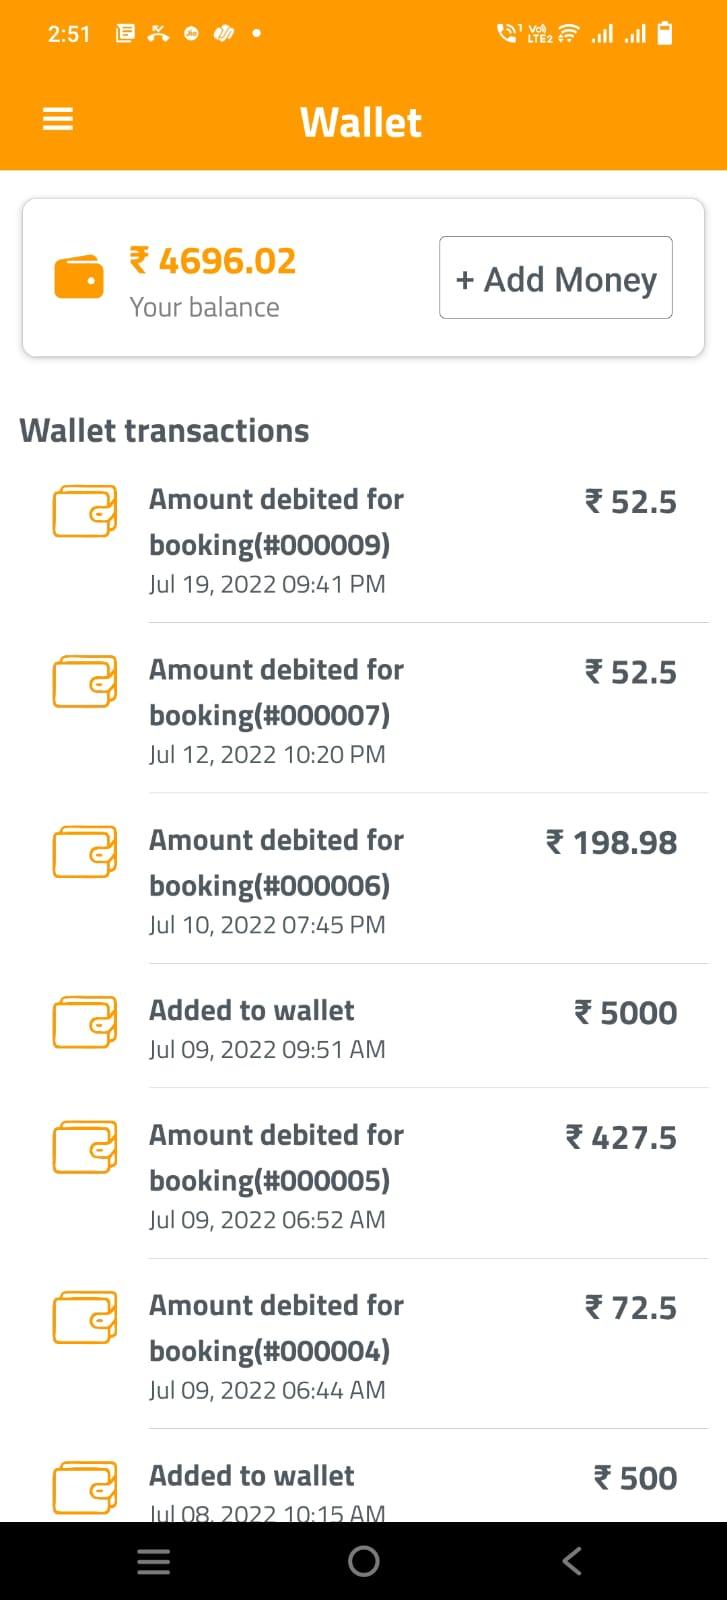Tap wallet icon beside the ₹500 deposit
Image resolution: width=727 pixels, height=1600 pixels.
click(x=85, y=1488)
